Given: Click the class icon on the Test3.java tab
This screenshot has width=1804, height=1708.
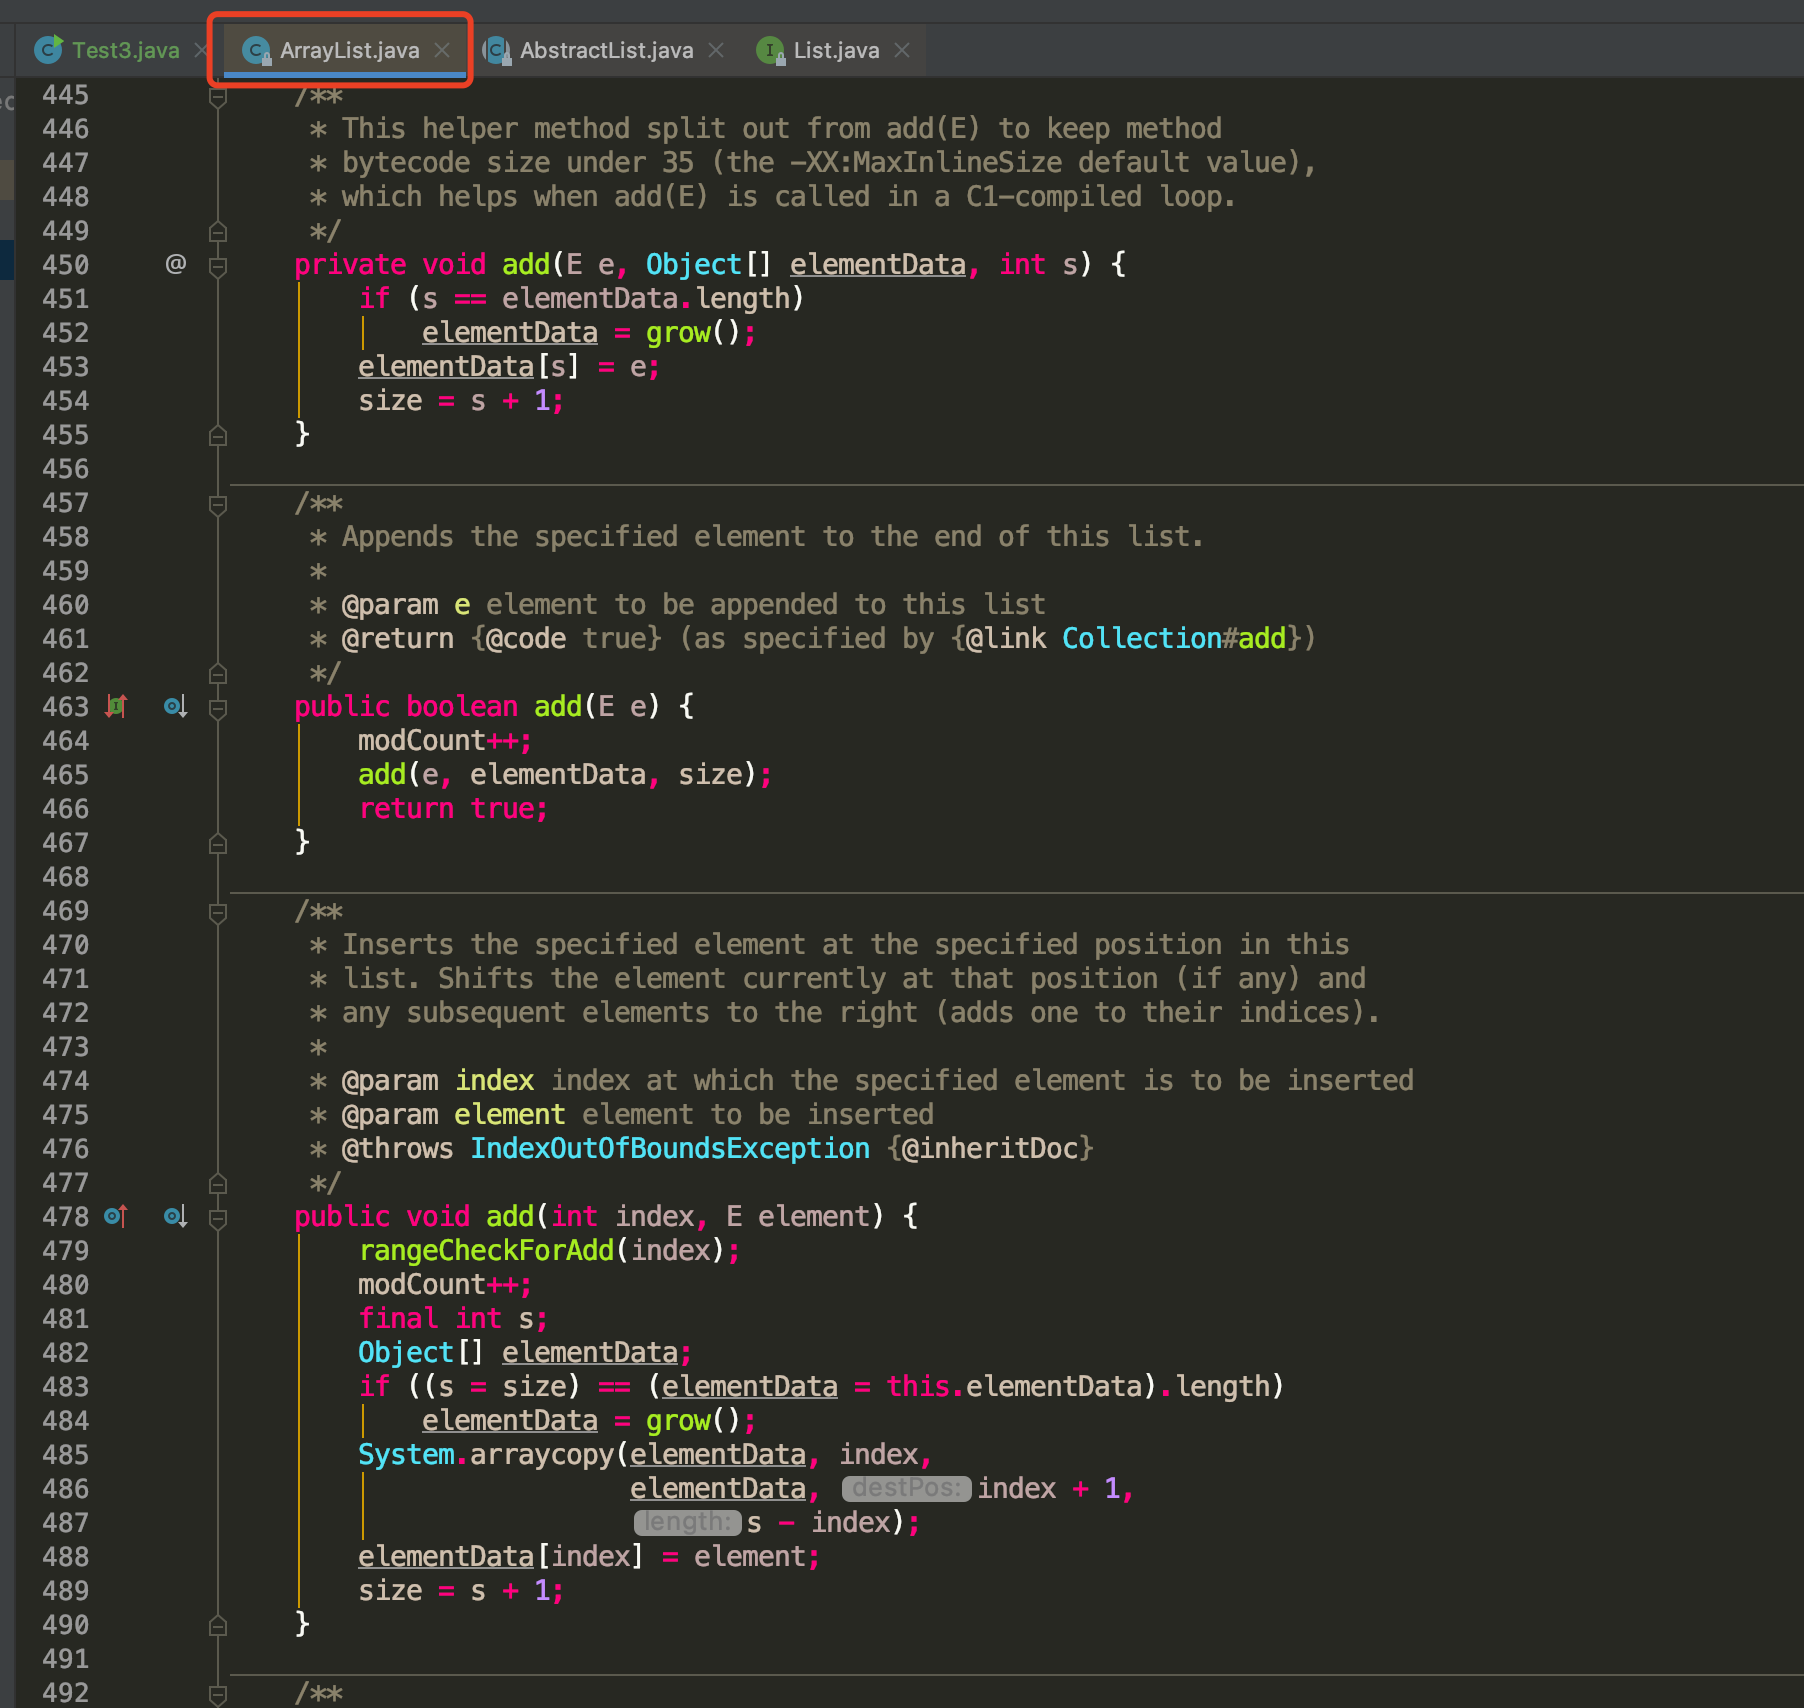Looking at the screenshot, I should 48,50.
